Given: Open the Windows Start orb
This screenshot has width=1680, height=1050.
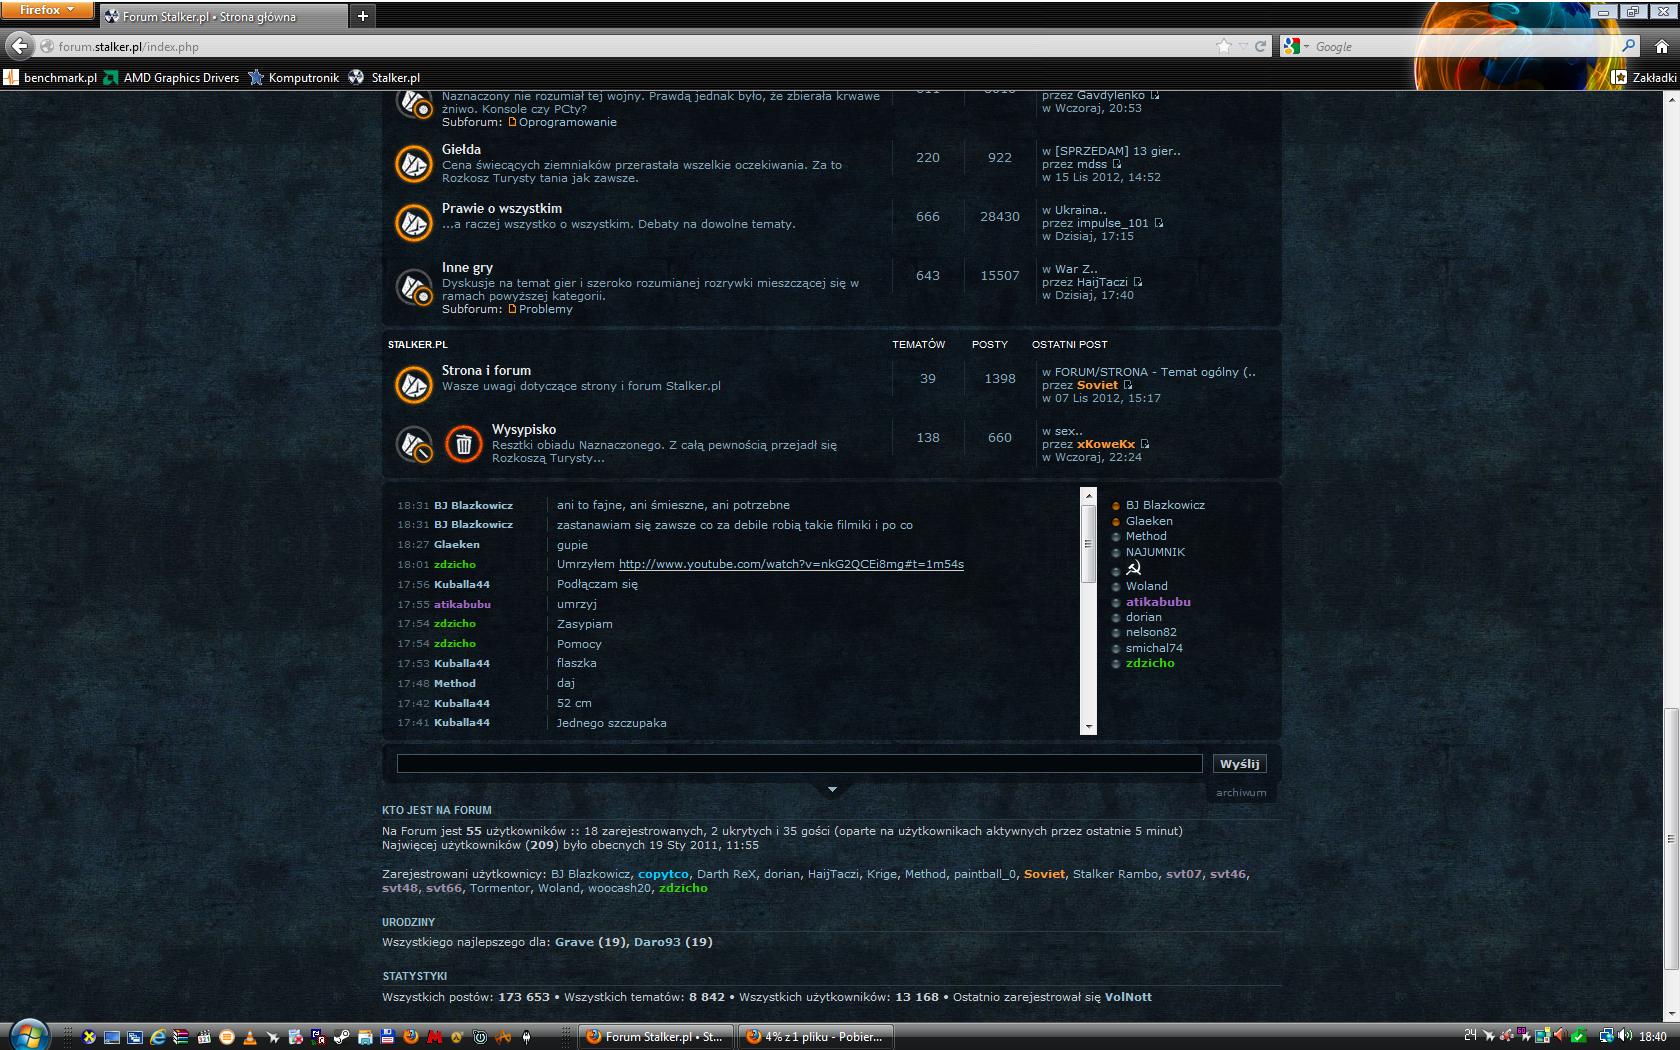Looking at the screenshot, I should click(x=28, y=1036).
